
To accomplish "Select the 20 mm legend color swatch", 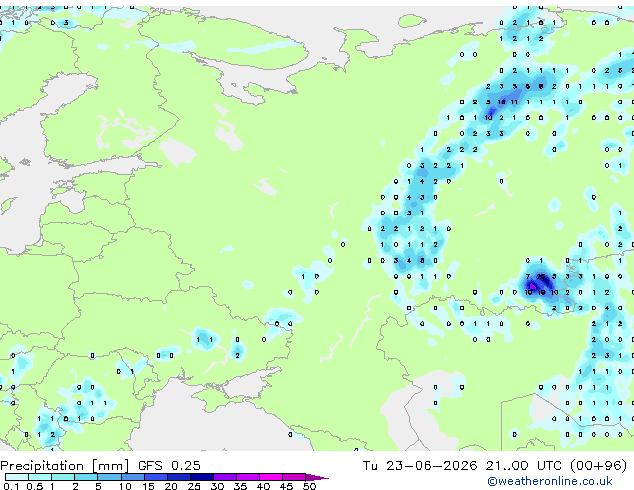I will [179, 477].
